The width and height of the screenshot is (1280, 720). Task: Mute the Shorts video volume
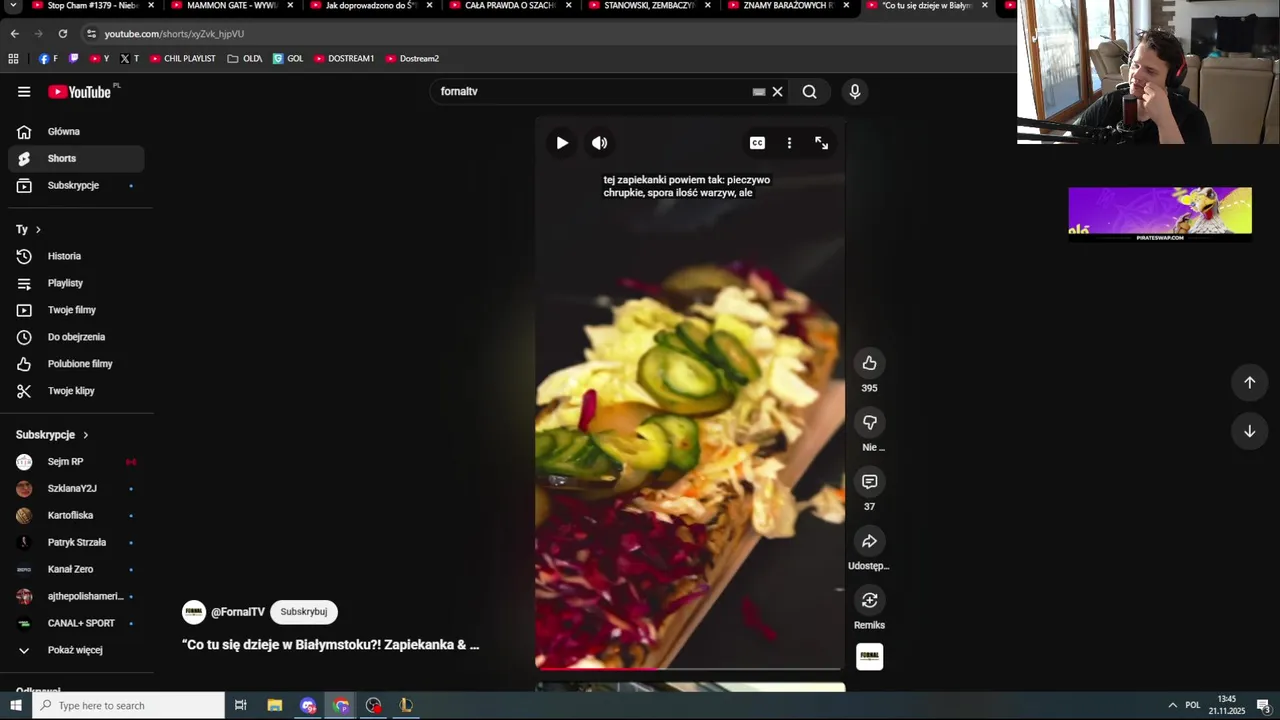[599, 143]
